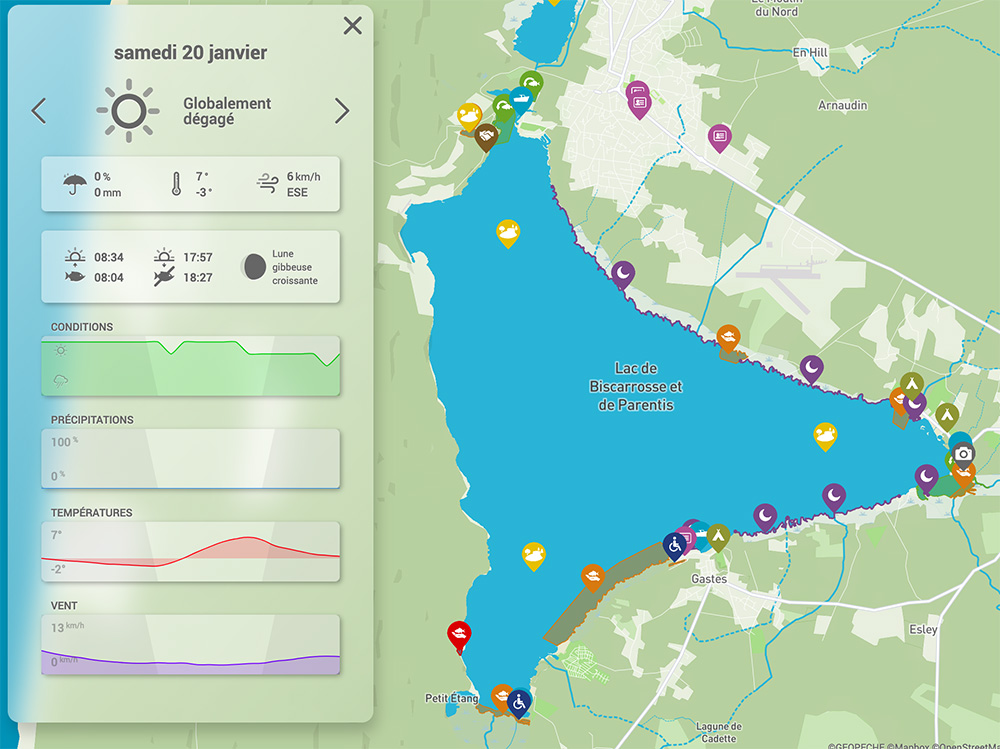Open the Mapbox attribution link

pyautogui.click(x=909, y=745)
